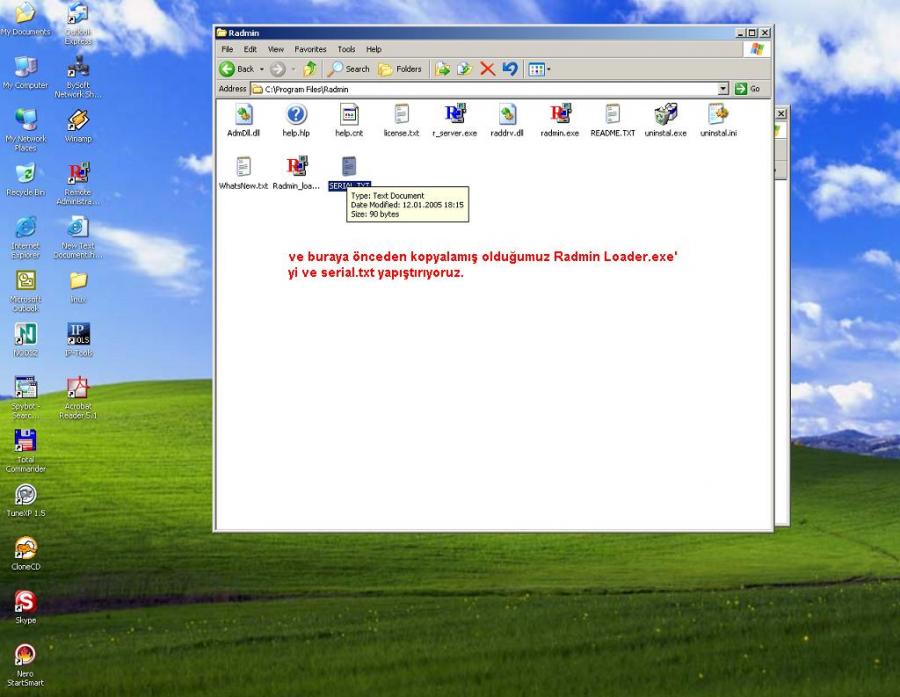900x697 pixels.
Task: Click the Undo toolbar icon
Action: (510, 69)
